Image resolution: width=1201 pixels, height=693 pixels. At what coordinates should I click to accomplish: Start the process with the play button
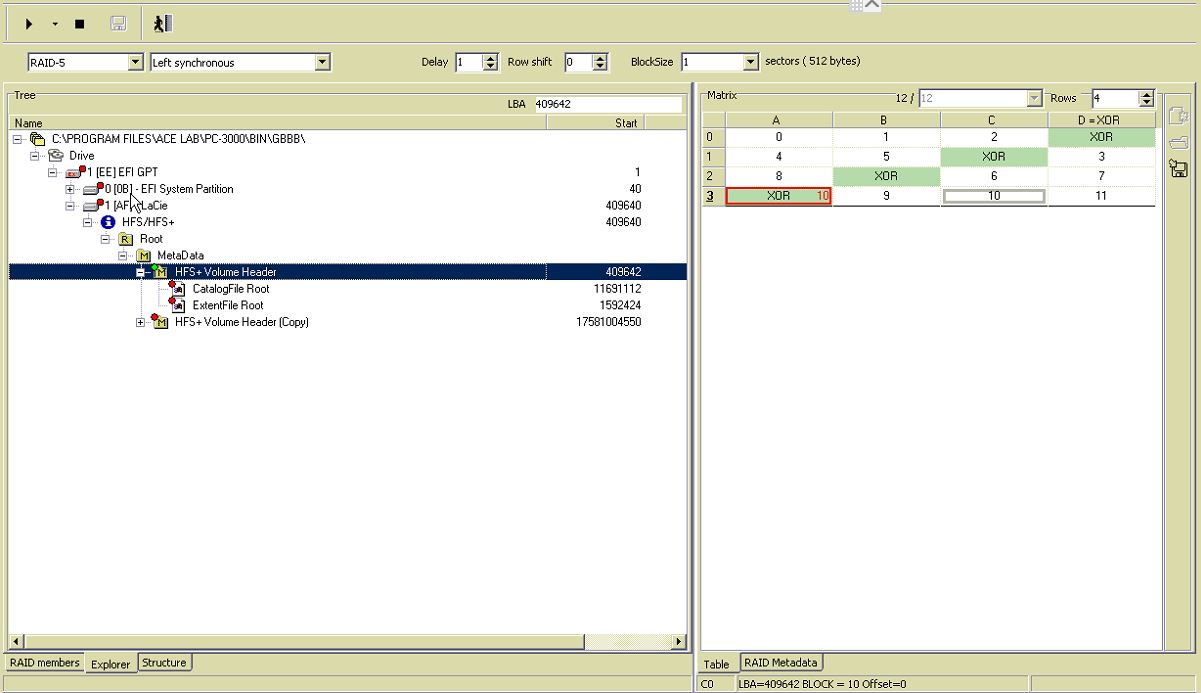click(x=29, y=24)
